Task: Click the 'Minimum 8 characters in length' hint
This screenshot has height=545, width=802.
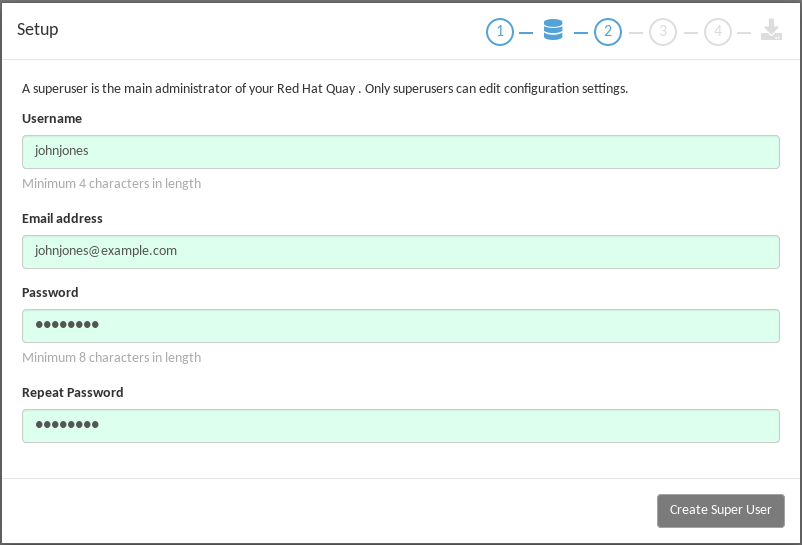Action: point(111,358)
